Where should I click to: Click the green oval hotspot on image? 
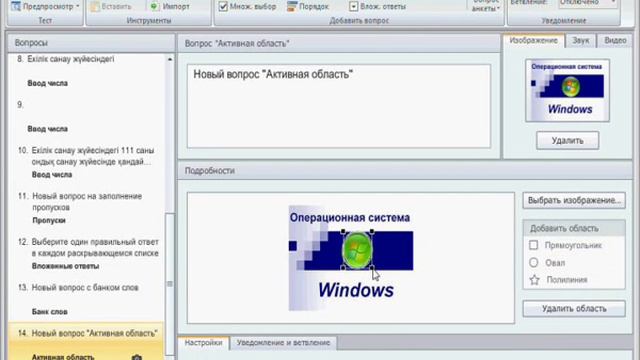(357, 250)
